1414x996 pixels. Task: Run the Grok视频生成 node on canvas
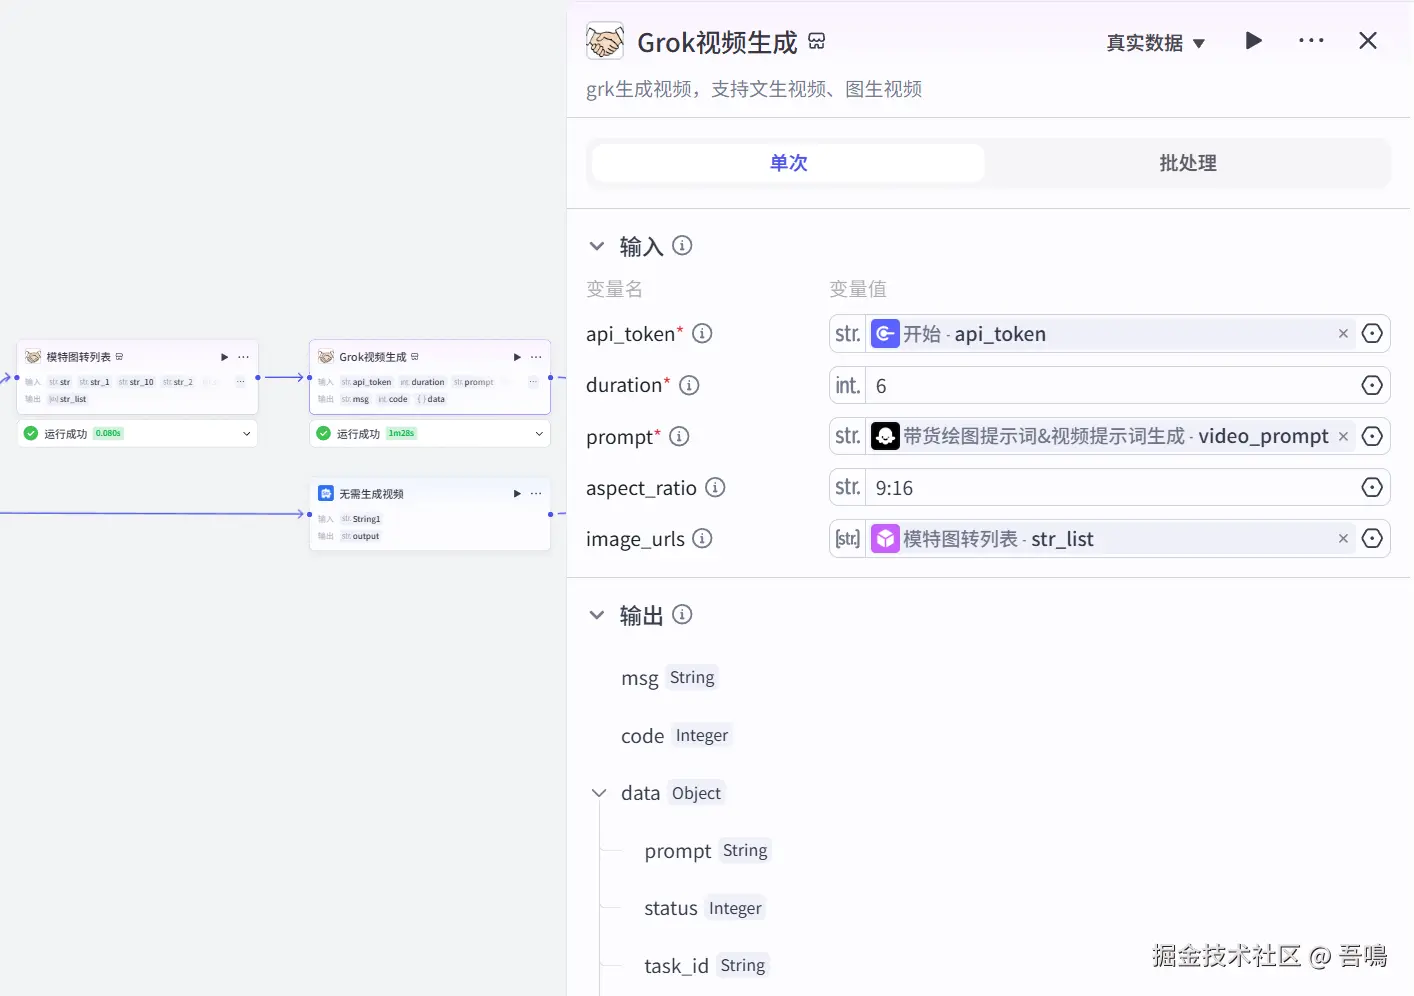coord(517,357)
